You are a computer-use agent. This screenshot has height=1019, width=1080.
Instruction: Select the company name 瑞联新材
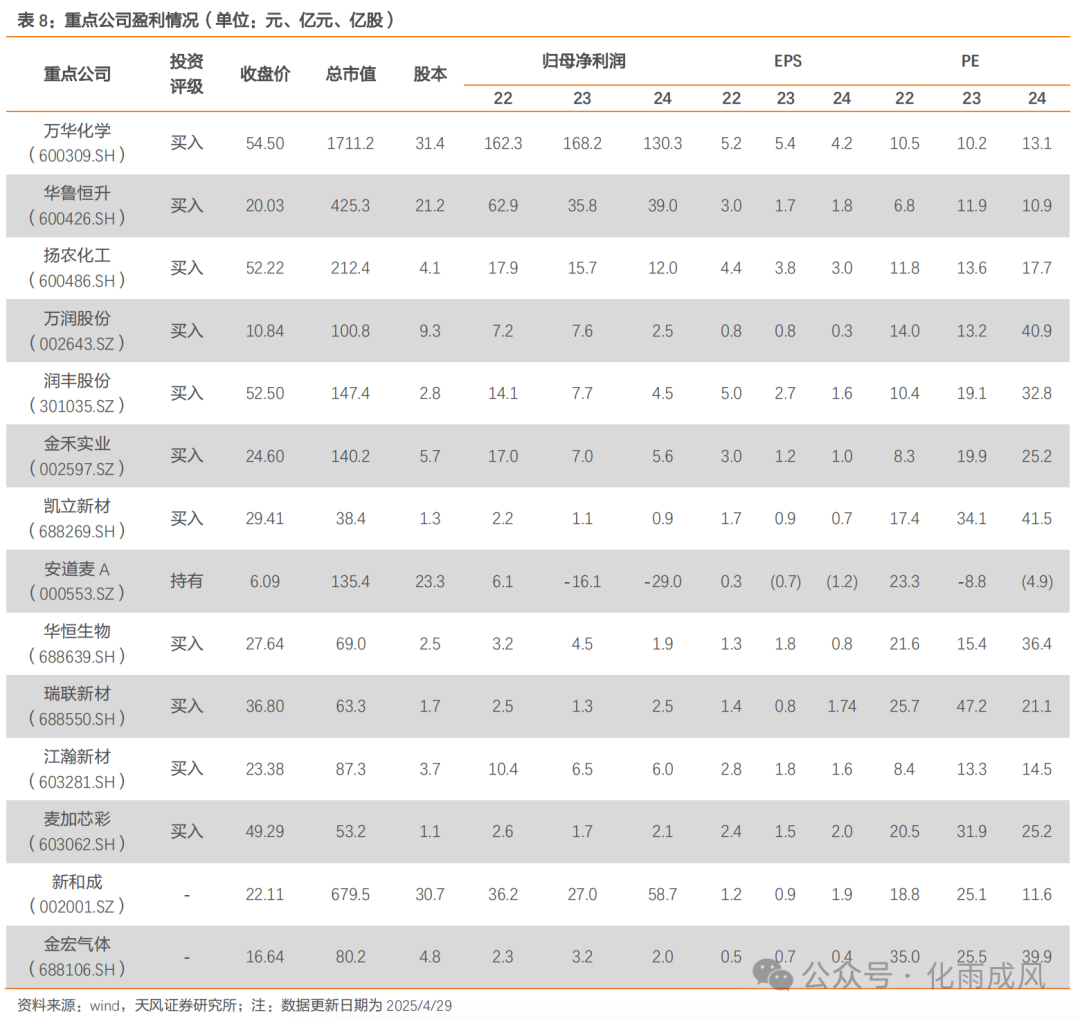pos(77,694)
